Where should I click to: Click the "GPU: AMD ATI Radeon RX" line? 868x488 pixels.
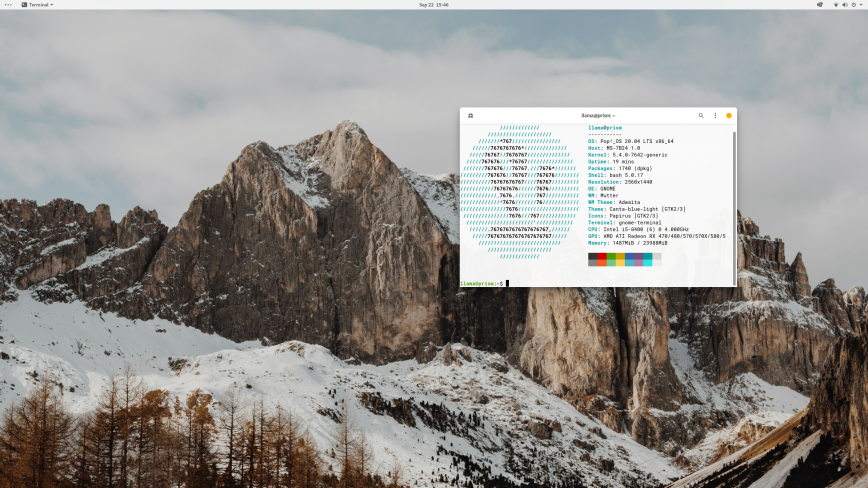coord(657,236)
